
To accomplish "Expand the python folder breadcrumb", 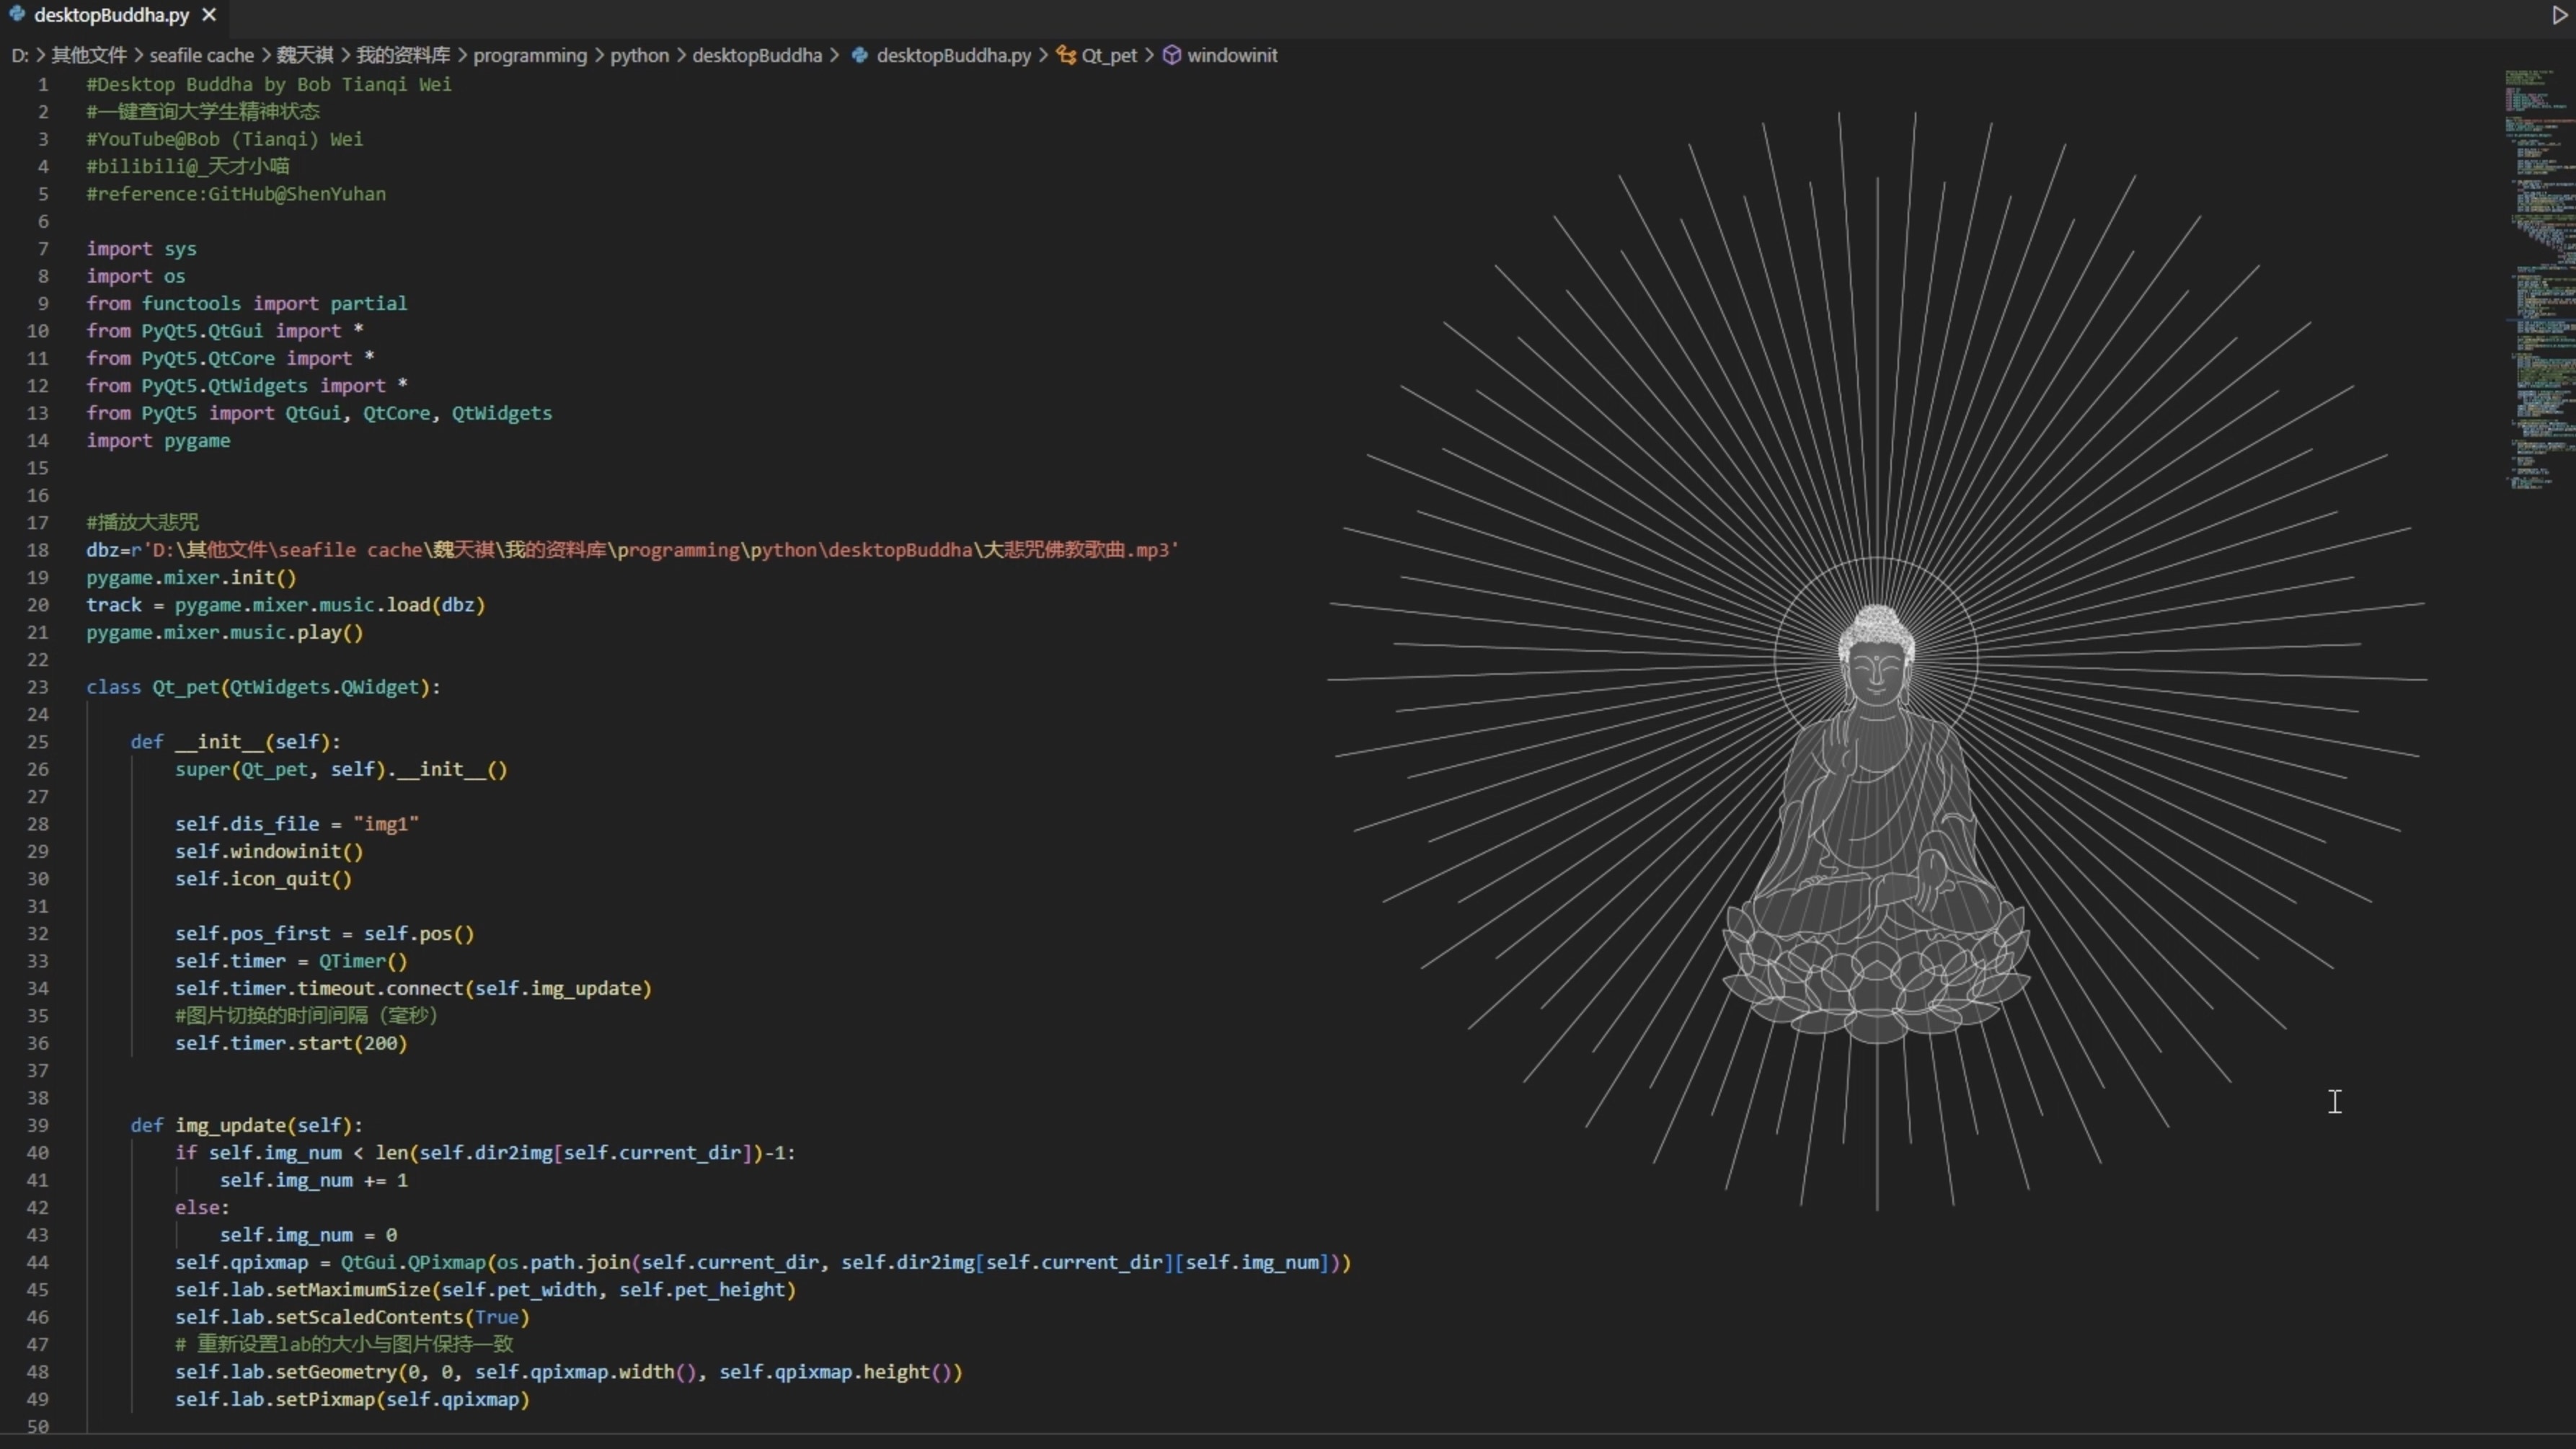I will (x=639, y=55).
